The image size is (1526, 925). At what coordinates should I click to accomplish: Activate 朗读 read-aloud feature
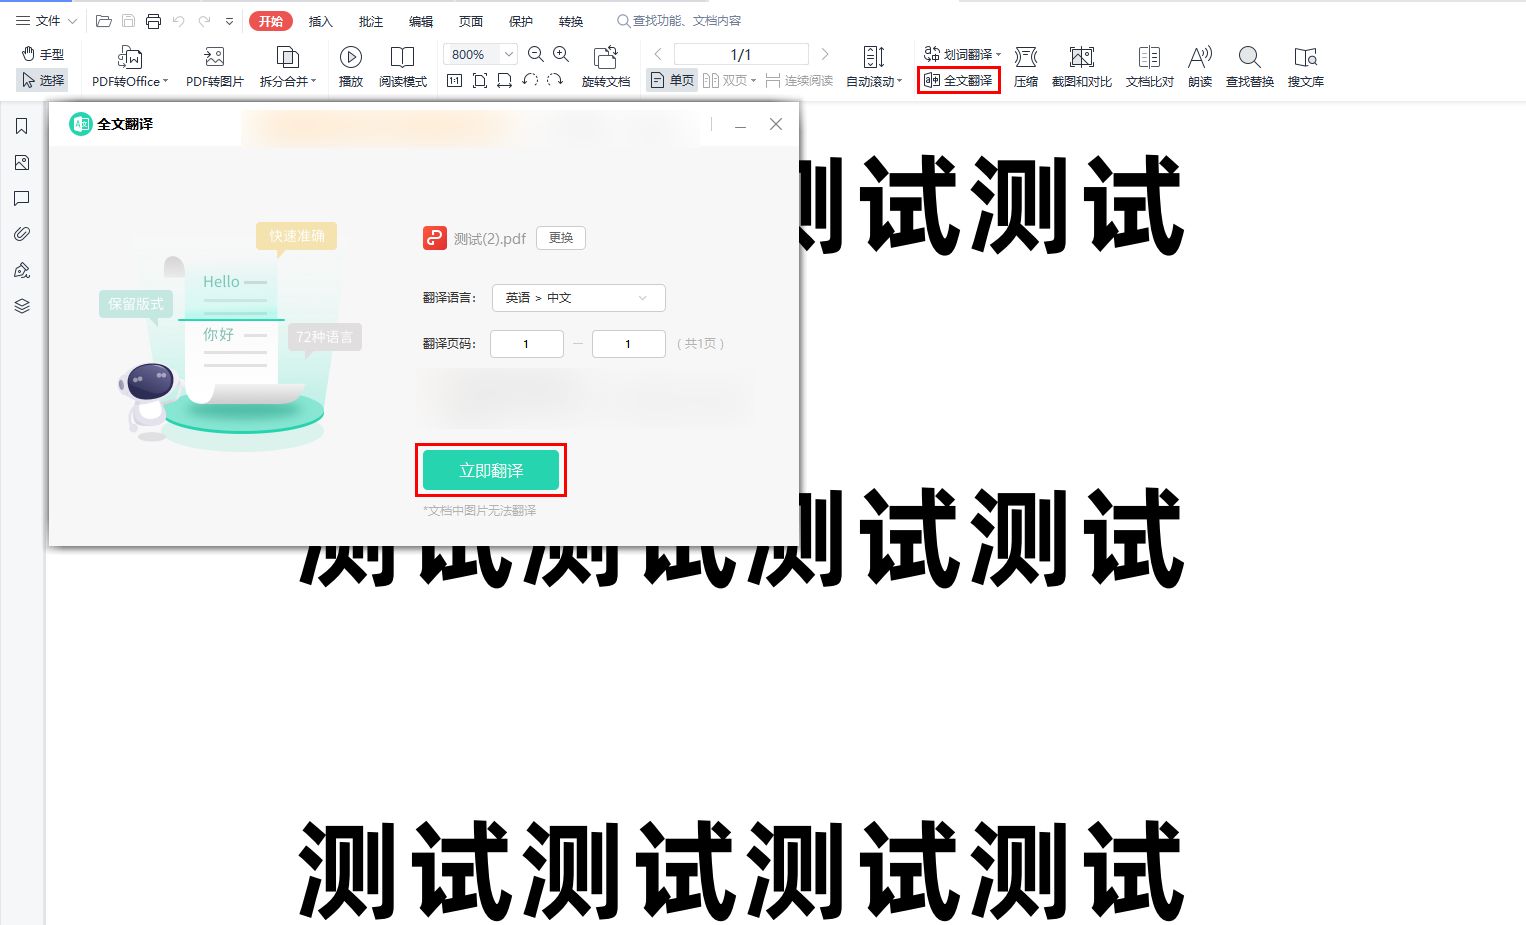1199,65
